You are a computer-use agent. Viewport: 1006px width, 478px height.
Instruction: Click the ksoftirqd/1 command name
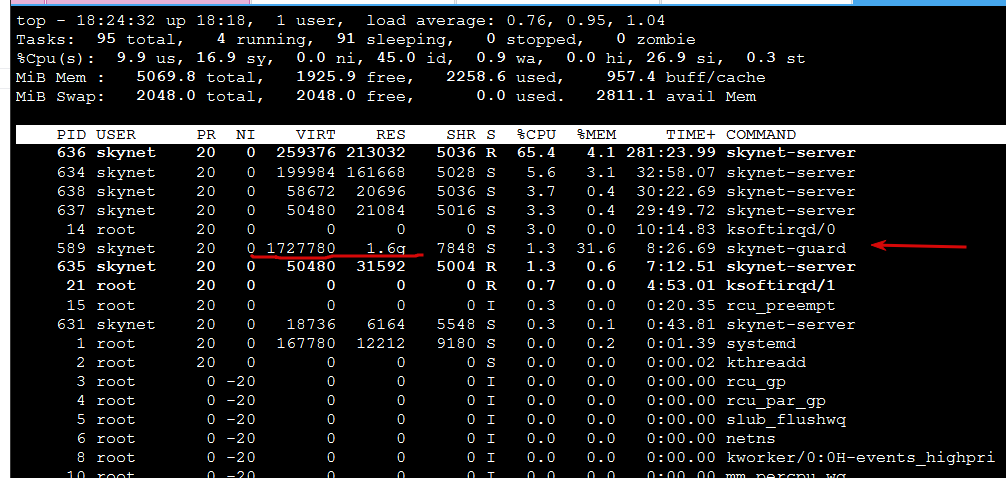coord(781,286)
